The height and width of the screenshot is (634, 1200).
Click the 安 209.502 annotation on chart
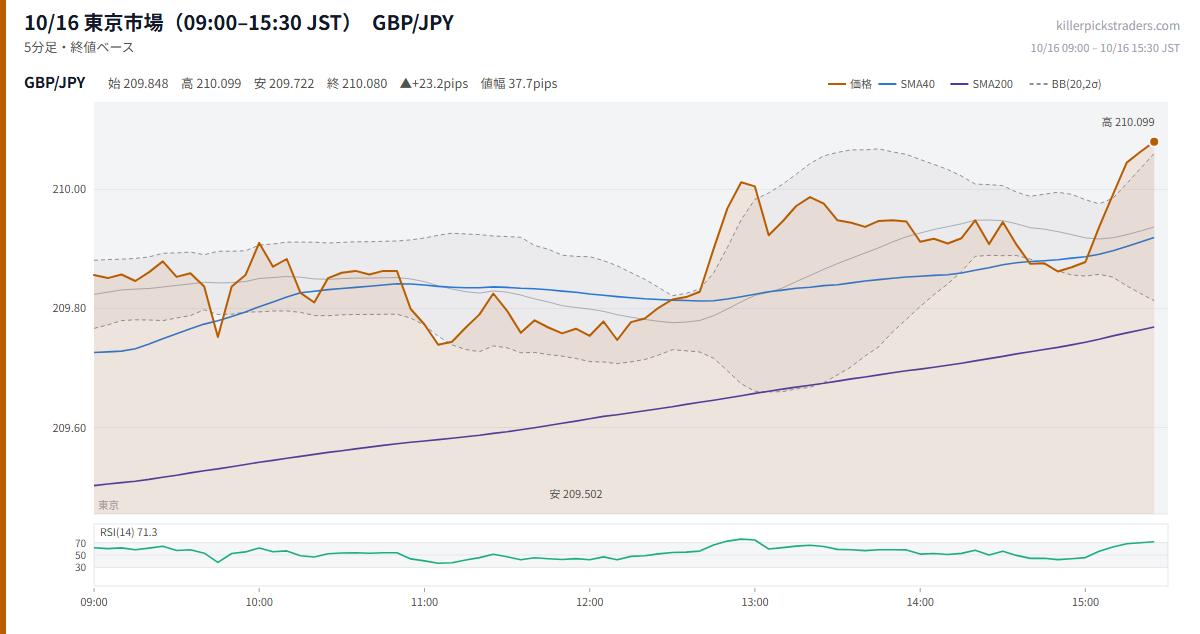tap(576, 494)
